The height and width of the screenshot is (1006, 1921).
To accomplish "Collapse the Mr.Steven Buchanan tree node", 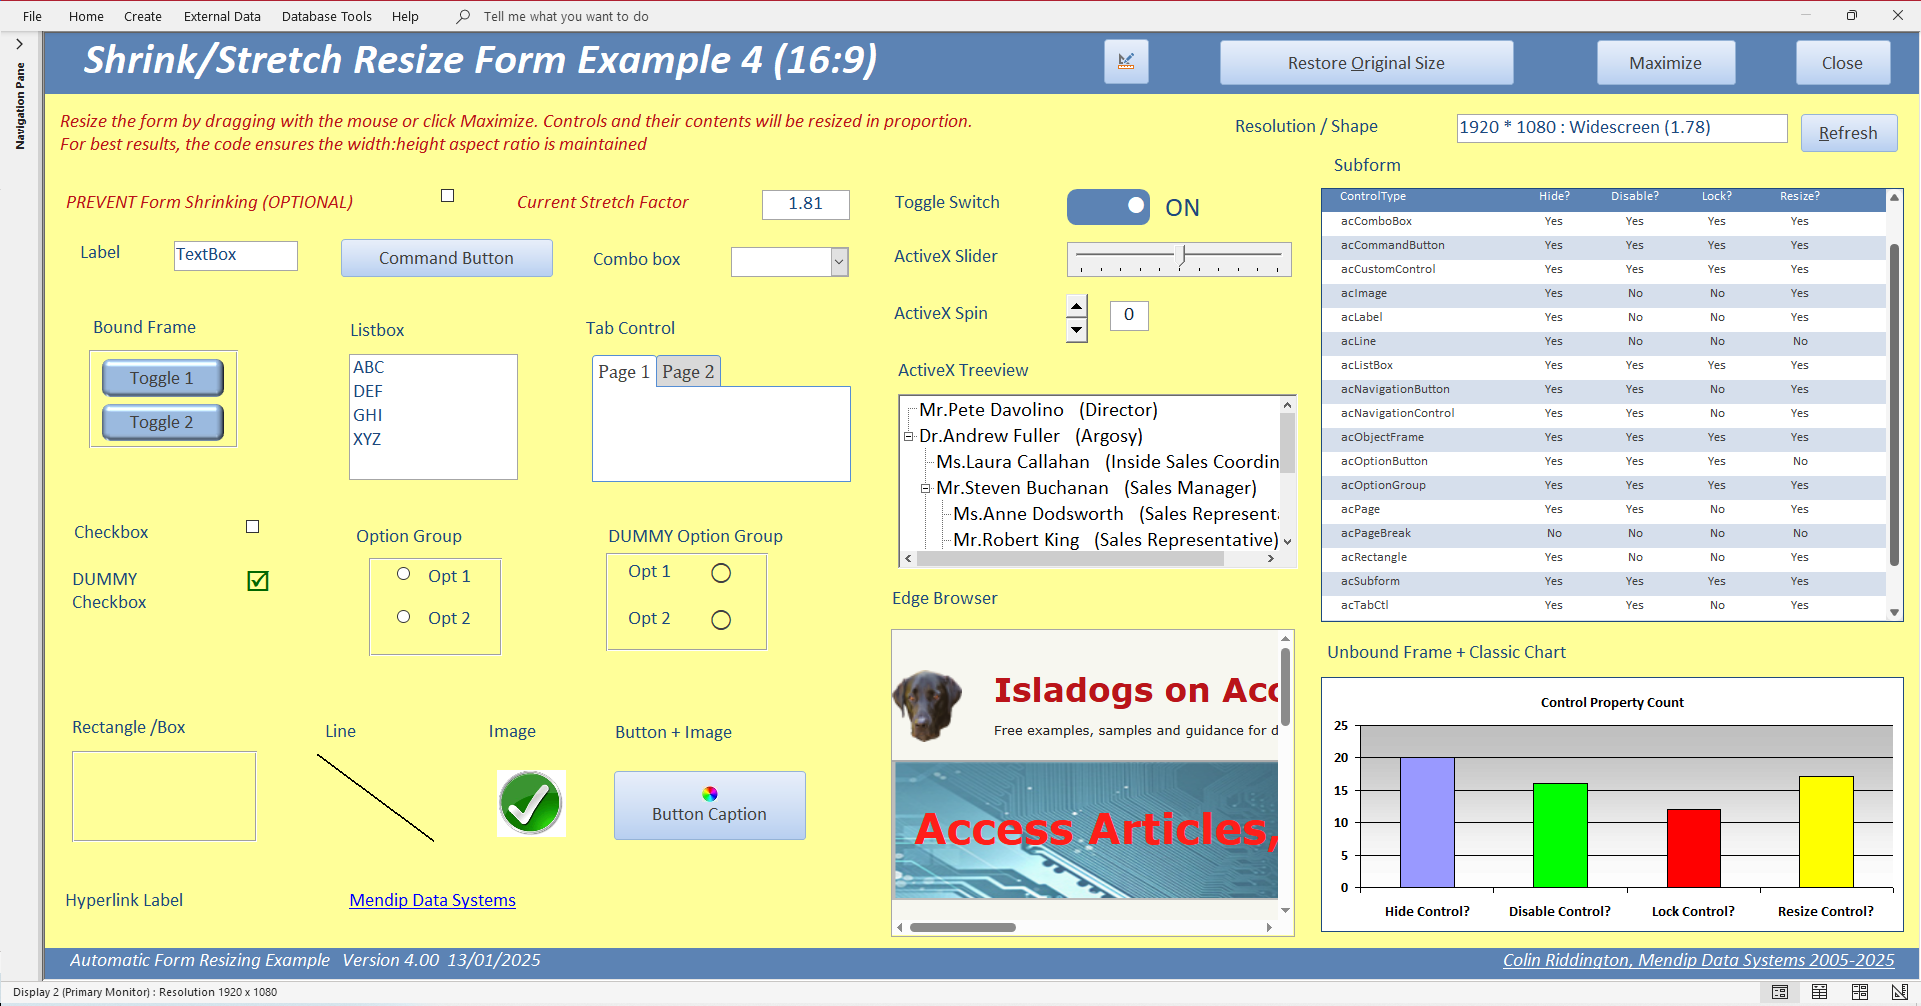I will pyautogui.click(x=926, y=488).
